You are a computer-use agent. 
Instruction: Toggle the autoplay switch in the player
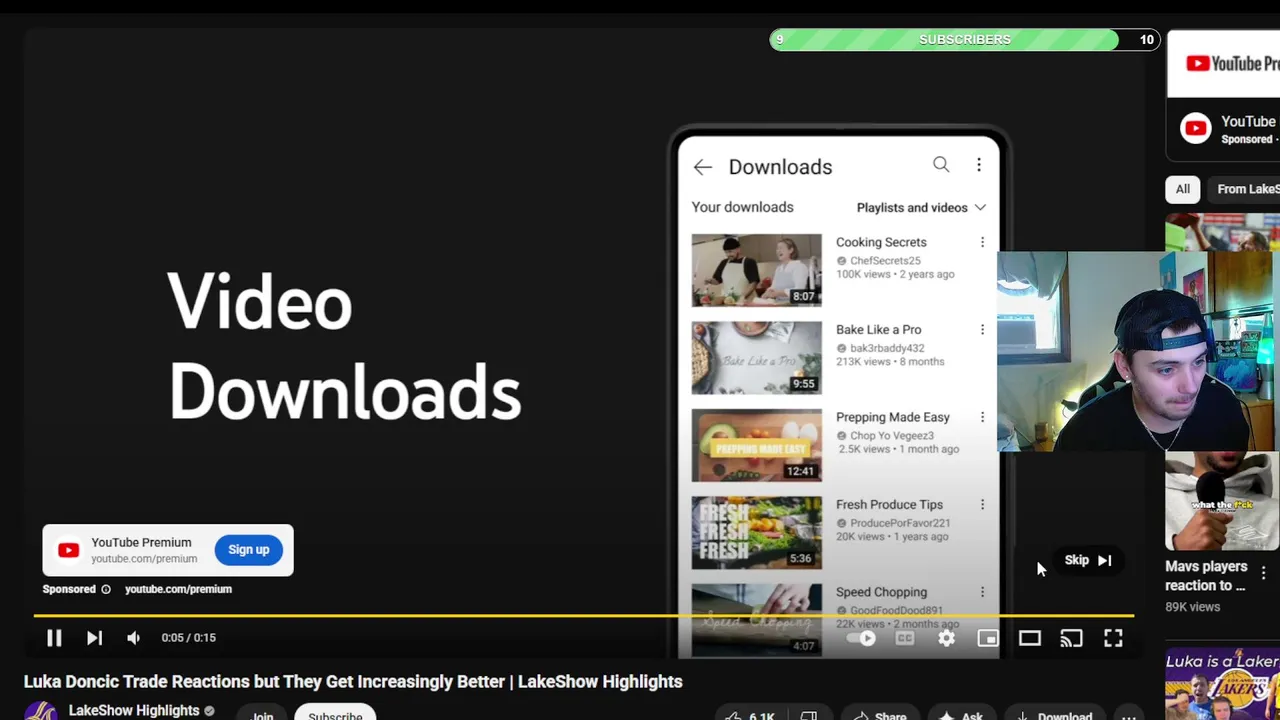(861, 638)
